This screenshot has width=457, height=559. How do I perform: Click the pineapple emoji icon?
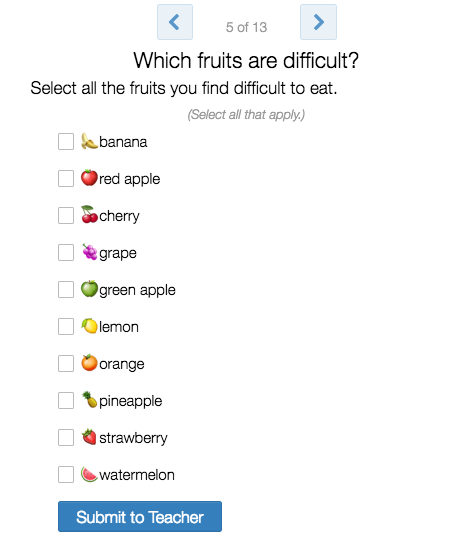tap(89, 400)
